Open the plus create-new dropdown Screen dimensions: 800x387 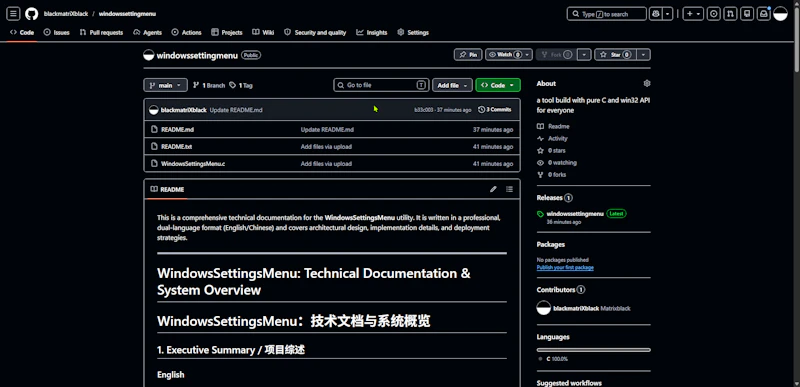[693, 14]
